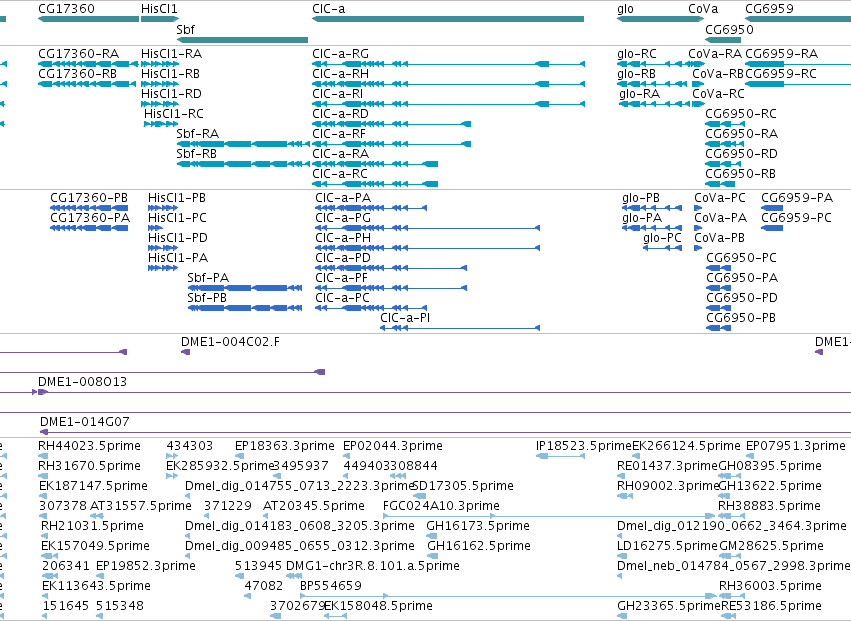Open EST EP02044.3prime
851x621 pixels.
point(392,446)
